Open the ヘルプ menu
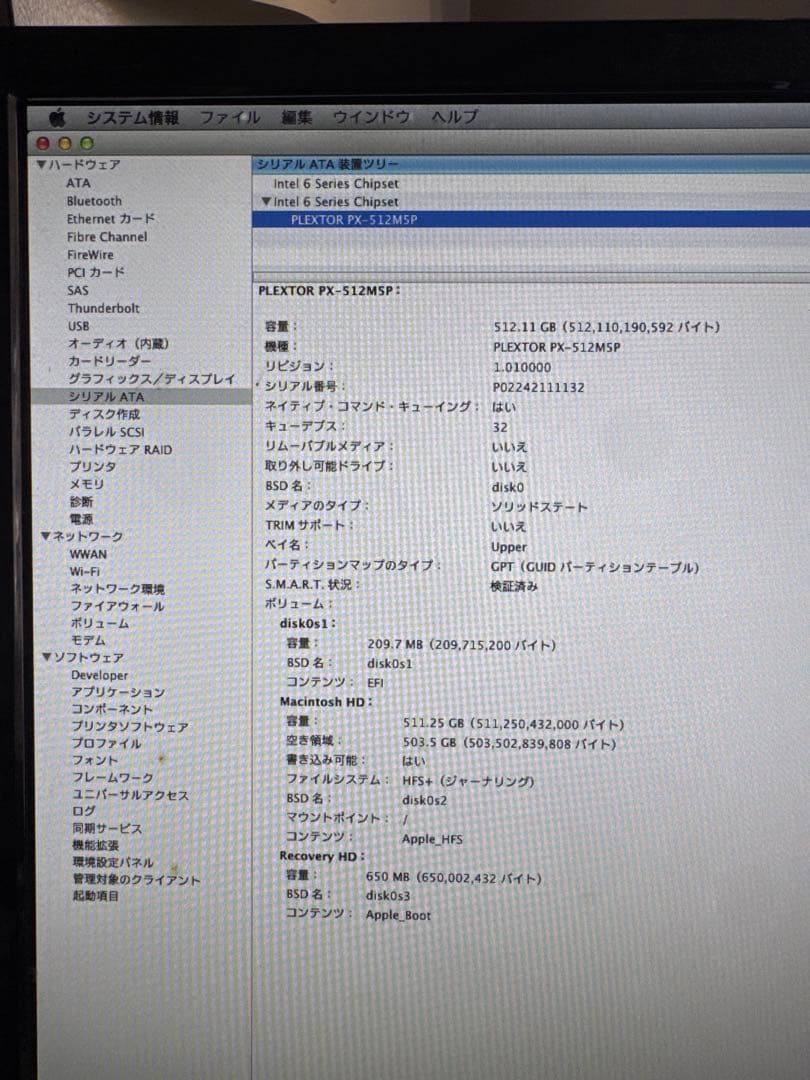This screenshot has height=1080, width=810. coord(452,118)
